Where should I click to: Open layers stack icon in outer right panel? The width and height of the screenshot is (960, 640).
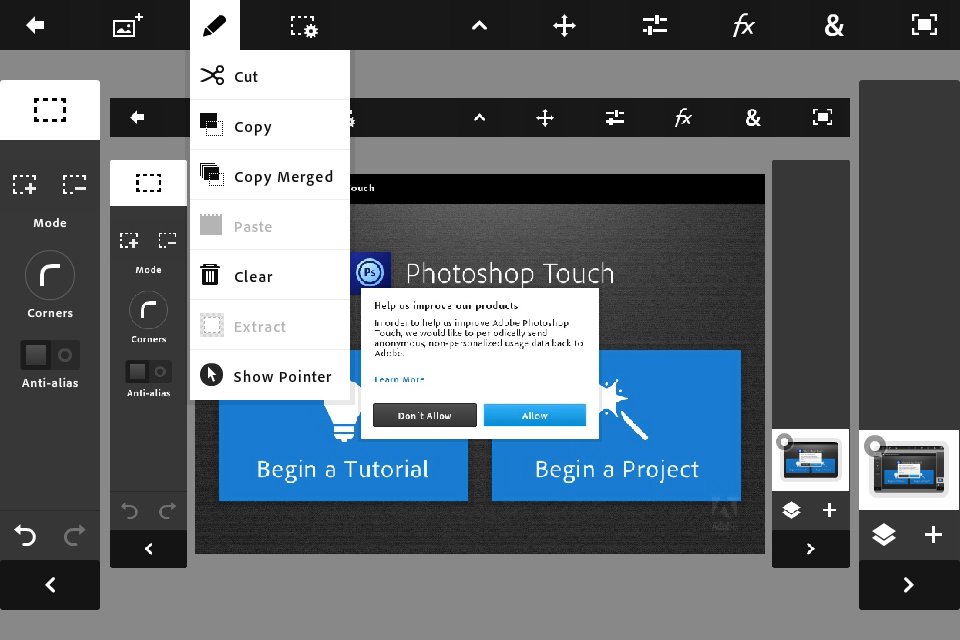point(883,535)
